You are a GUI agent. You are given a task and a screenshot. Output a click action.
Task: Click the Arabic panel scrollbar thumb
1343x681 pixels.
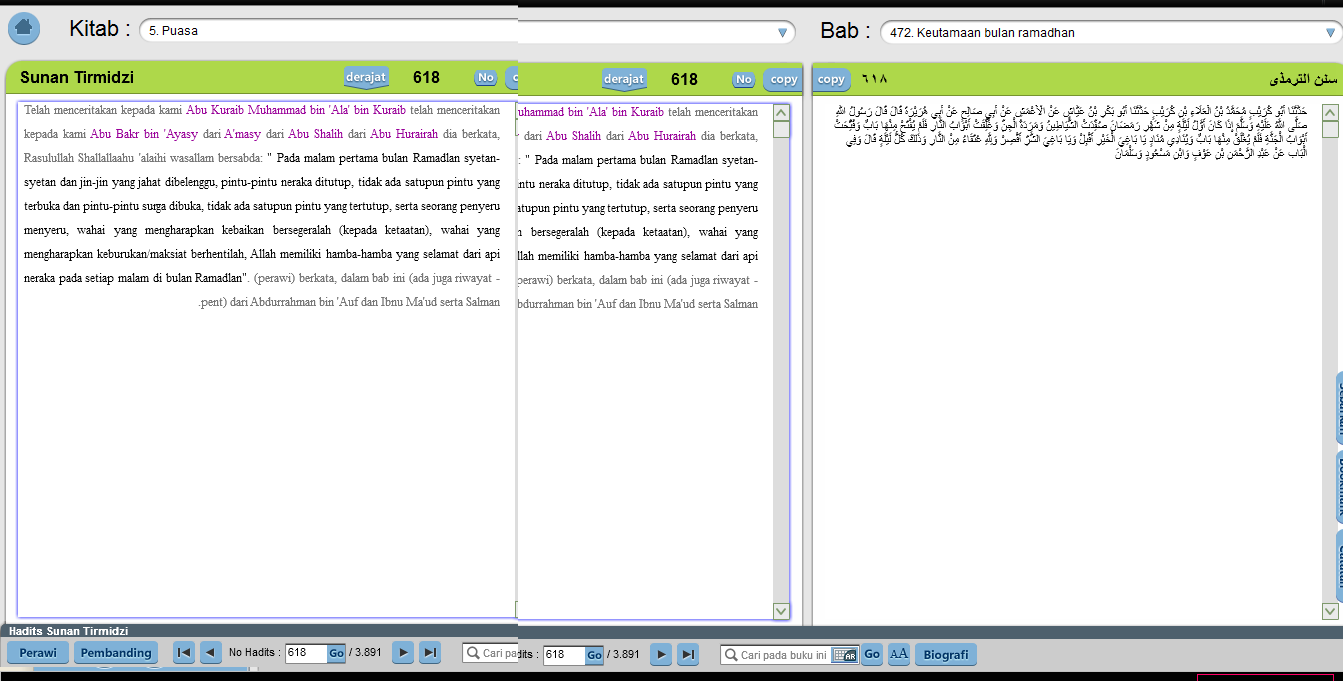point(1330,129)
